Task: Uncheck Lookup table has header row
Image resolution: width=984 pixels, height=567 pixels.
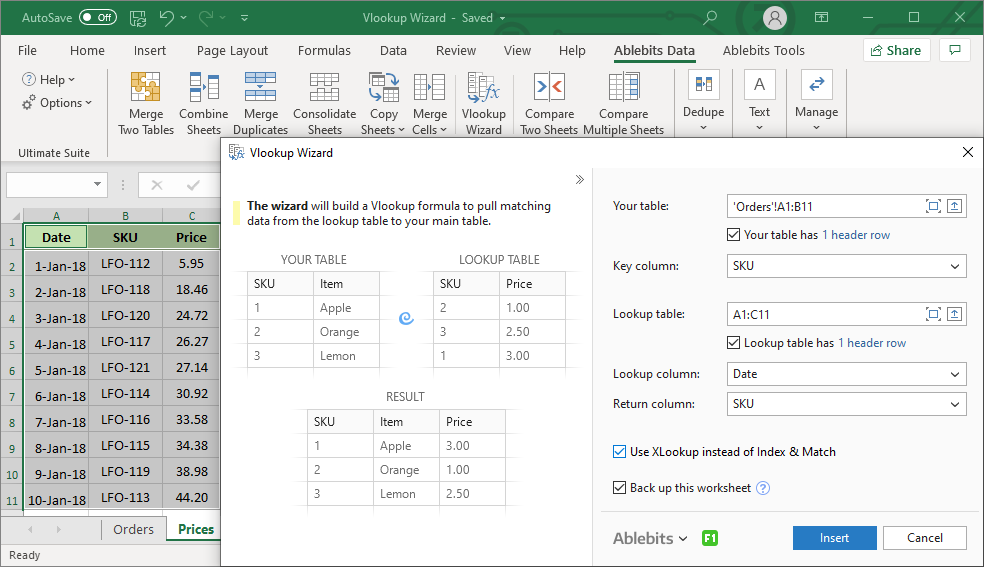Action: tap(733, 342)
